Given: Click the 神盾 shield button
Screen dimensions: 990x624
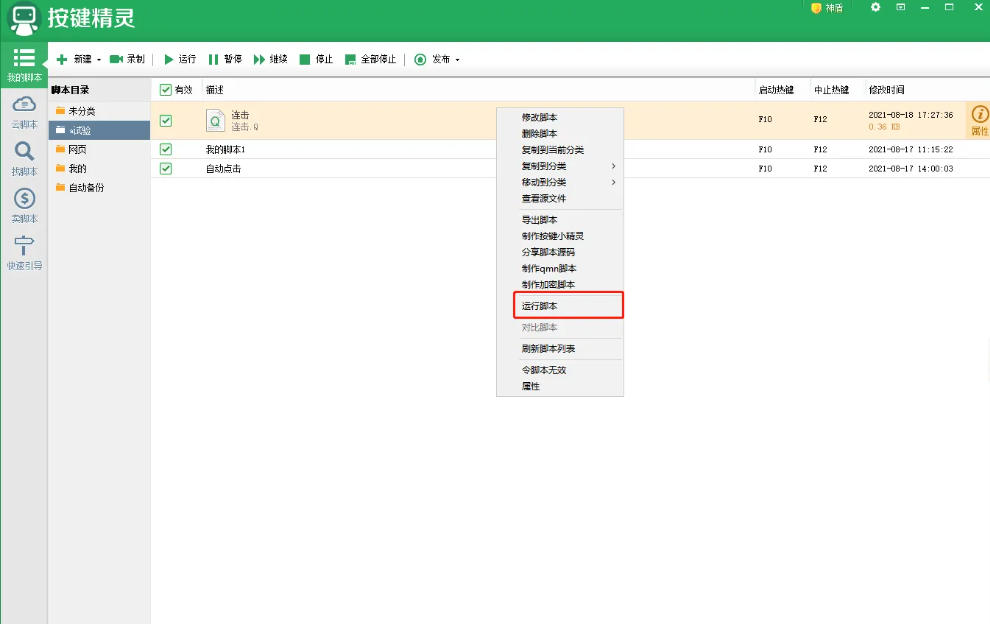Looking at the screenshot, I should tap(827, 8).
